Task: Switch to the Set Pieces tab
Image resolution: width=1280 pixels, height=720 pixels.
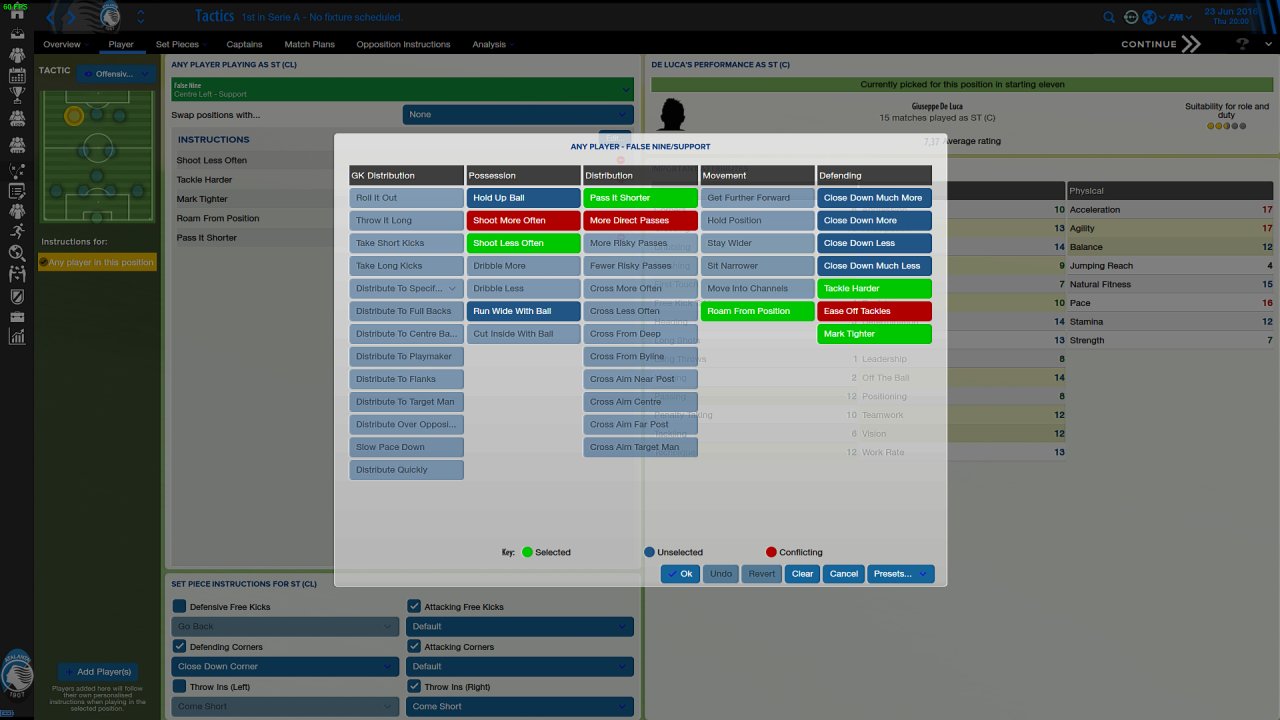Action: coord(177,44)
